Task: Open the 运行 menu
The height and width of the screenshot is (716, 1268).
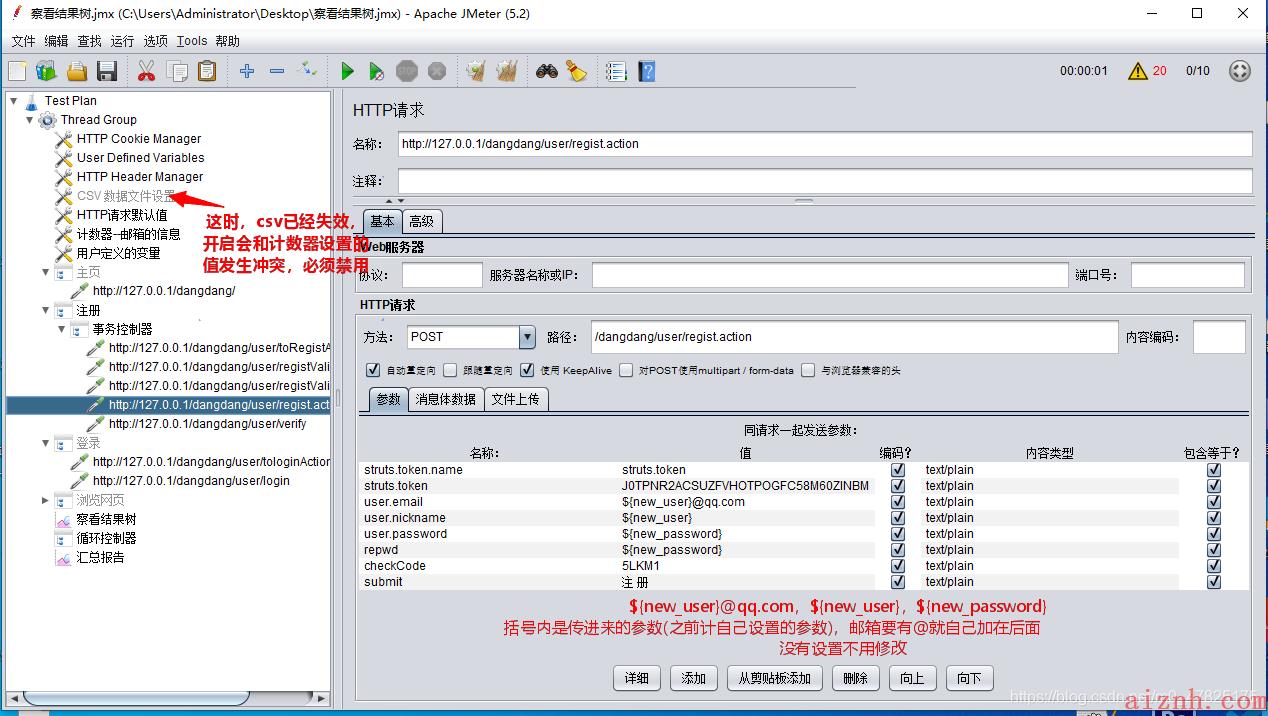Action: [x=122, y=41]
